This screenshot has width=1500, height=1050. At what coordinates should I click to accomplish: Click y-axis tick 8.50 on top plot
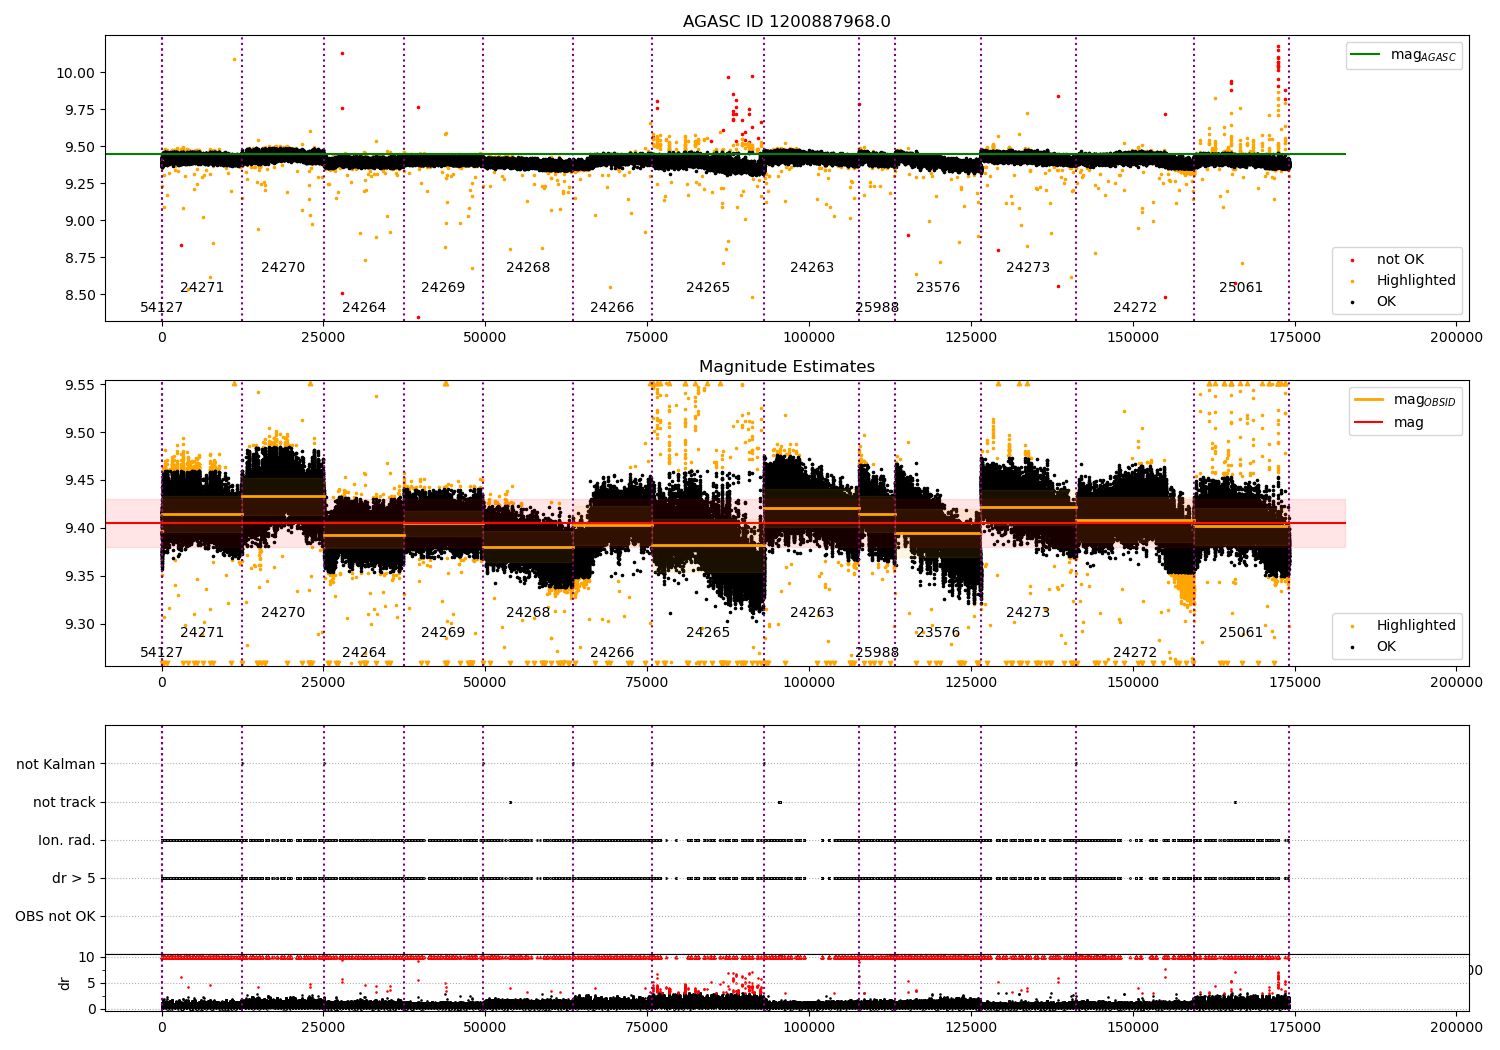click(80, 295)
